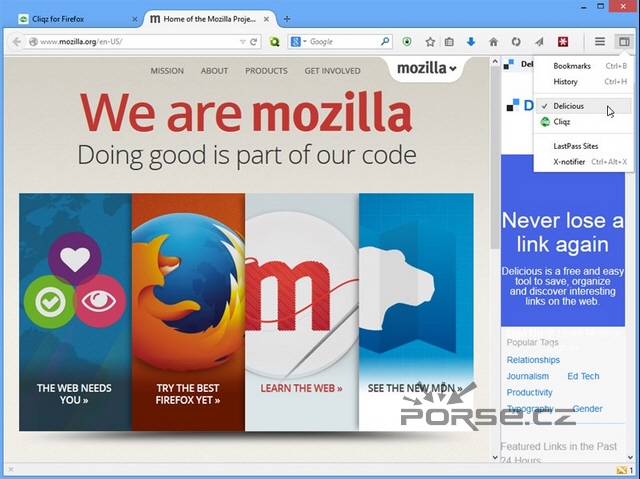Click the green shield icon in toolbar
This screenshot has width=640, height=479.
click(x=408, y=42)
